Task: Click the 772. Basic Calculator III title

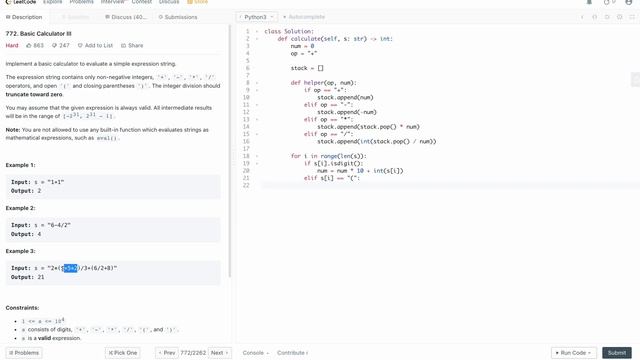Action: tap(38, 33)
